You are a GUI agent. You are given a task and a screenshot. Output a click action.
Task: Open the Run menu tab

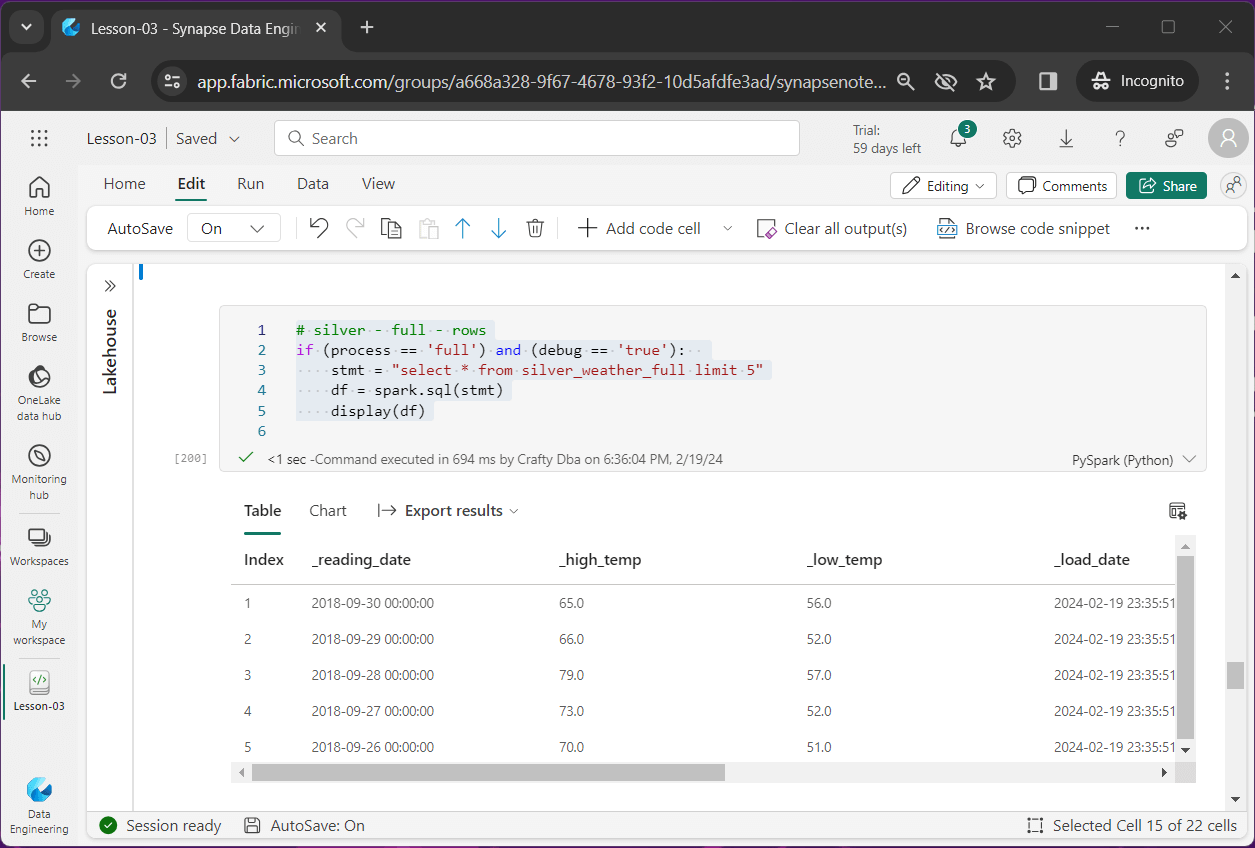[x=250, y=184]
